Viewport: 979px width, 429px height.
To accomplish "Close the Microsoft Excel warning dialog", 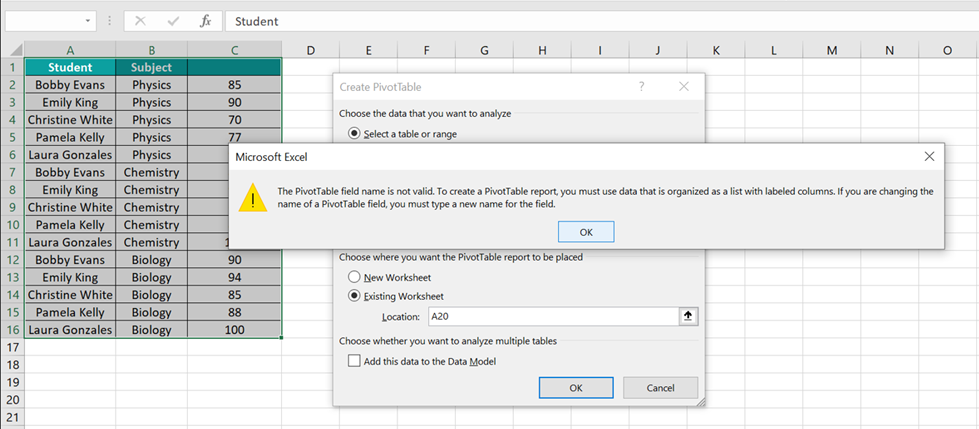I will (x=929, y=157).
